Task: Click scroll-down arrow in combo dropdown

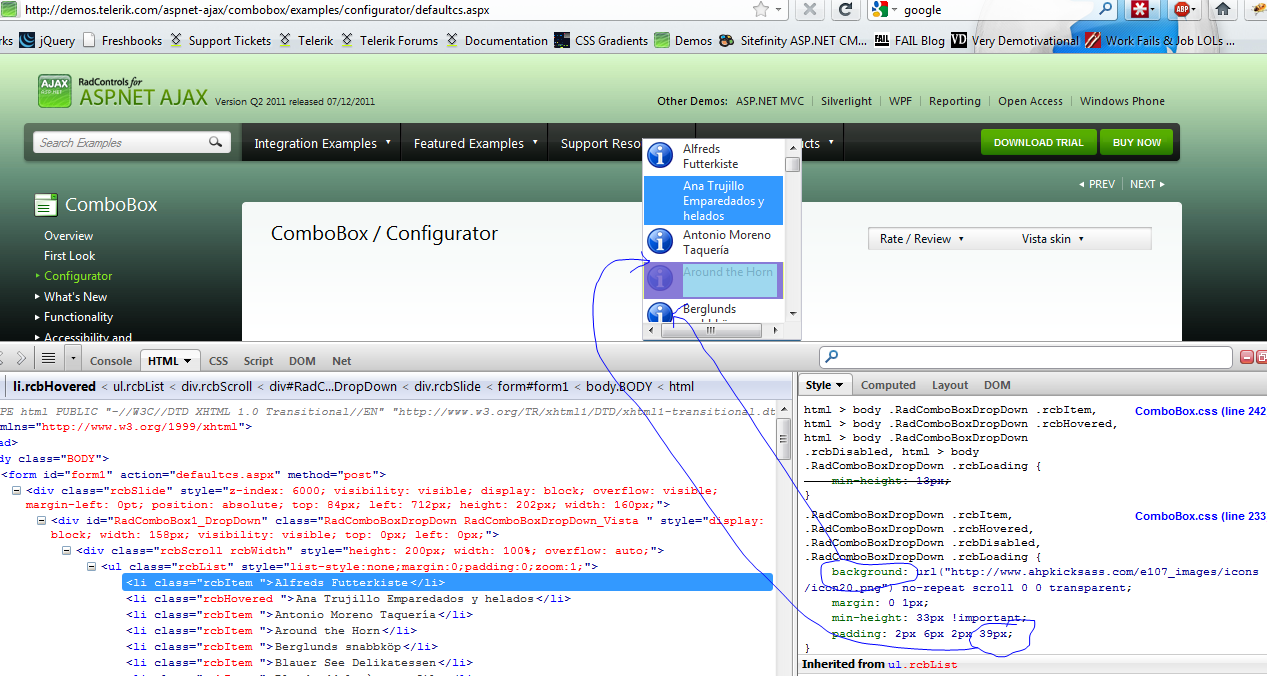Action: tap(793, 314)
